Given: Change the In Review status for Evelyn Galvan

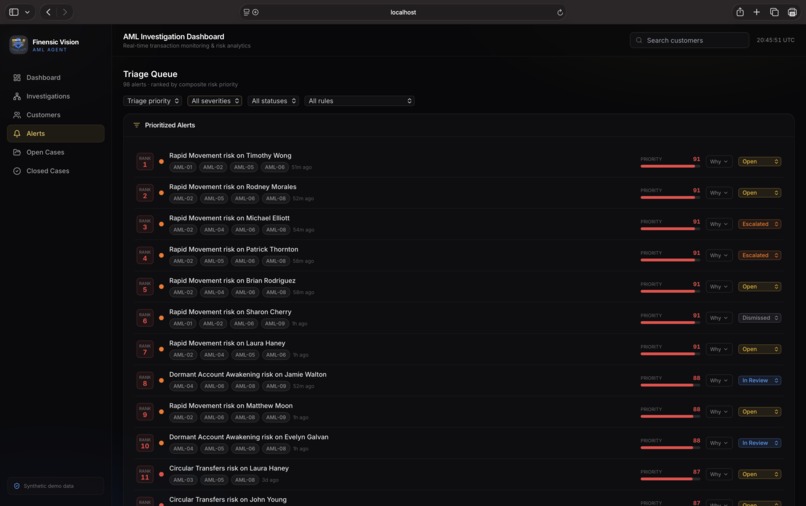Looking at the screenshot, I should coord(760,443).
